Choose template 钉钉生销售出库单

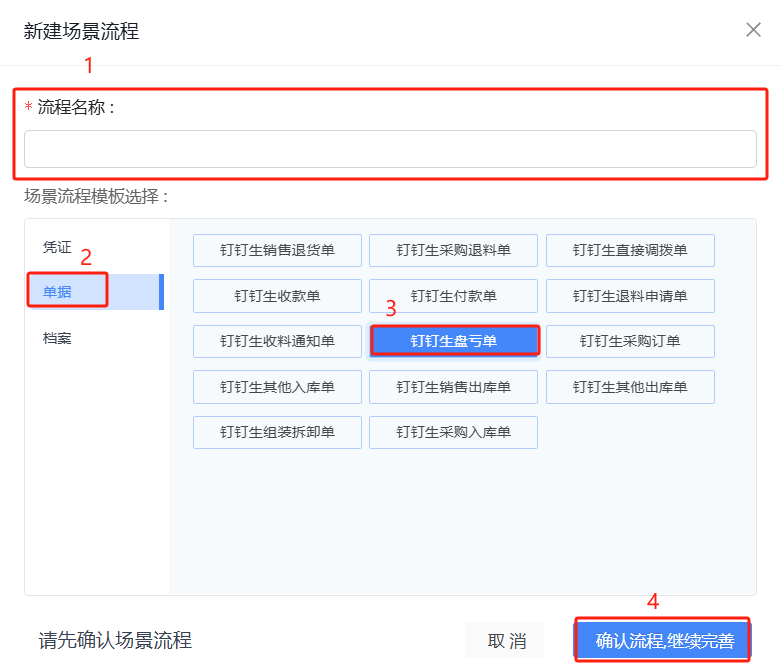(453, 387)
